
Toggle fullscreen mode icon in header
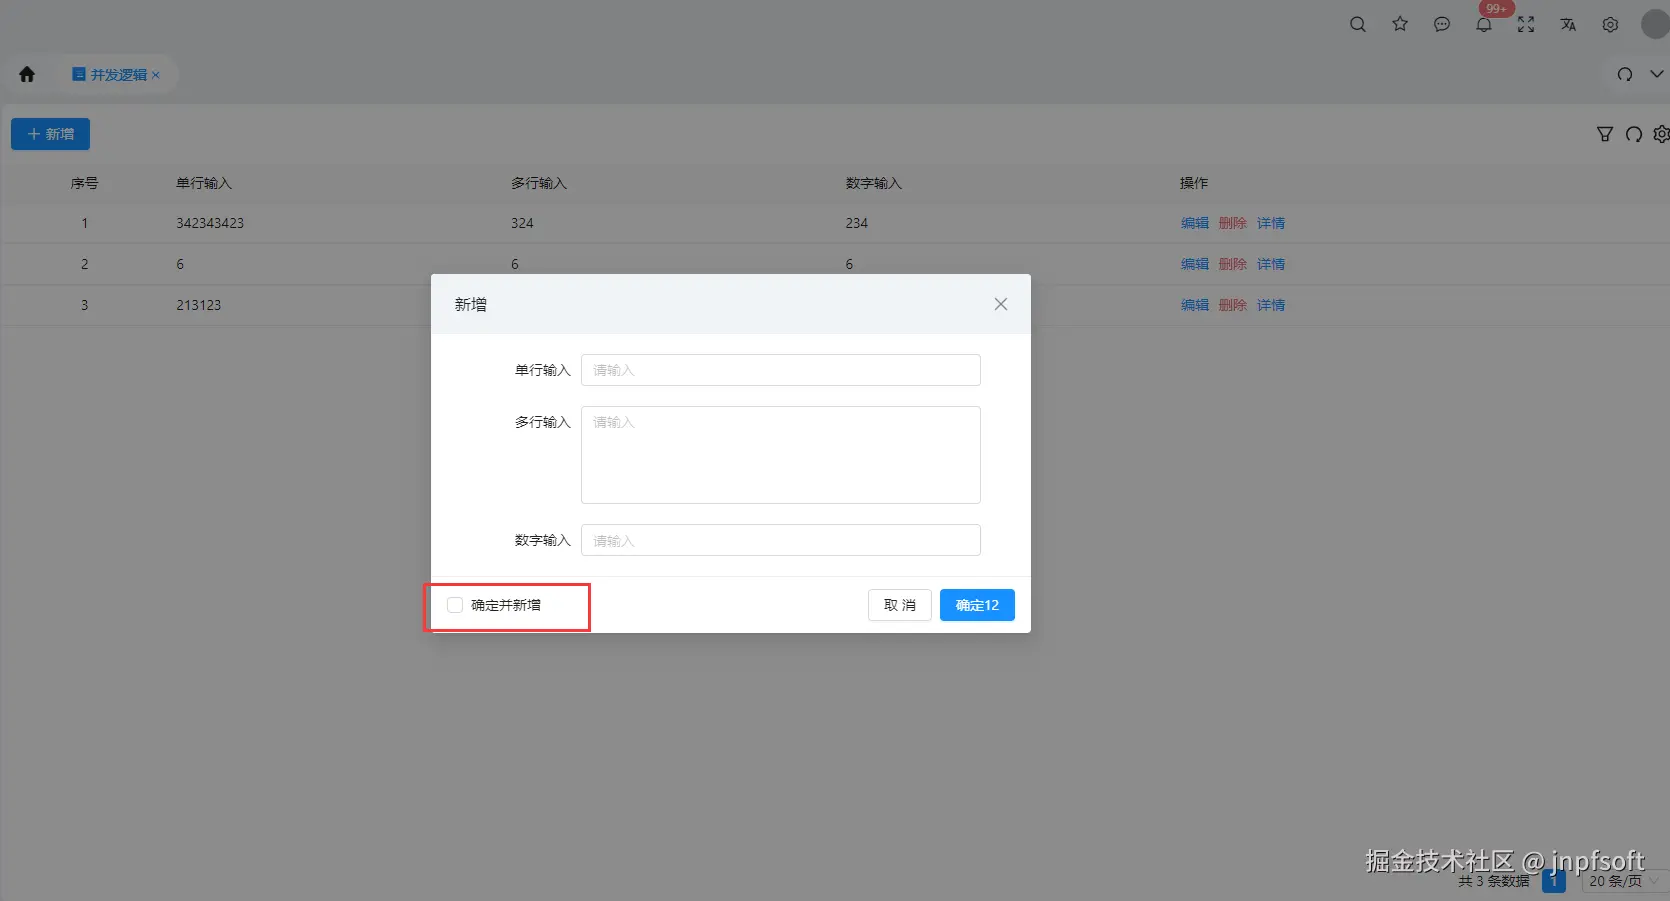[x=1526, y=24]
